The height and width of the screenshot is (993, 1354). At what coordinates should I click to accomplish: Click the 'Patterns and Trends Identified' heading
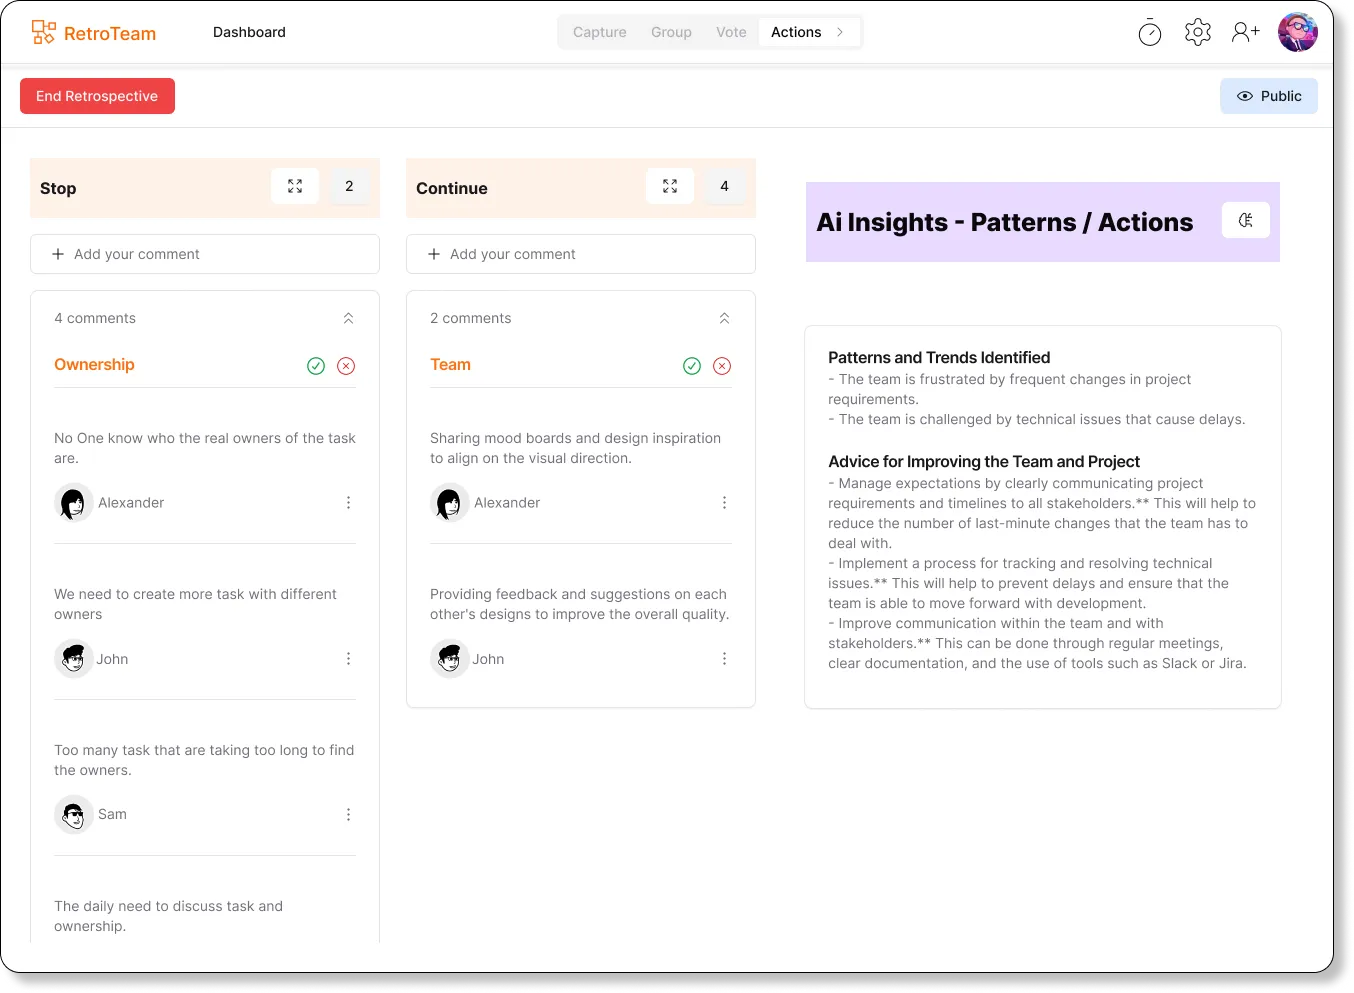pyautogui.click(x=939, y=358)
